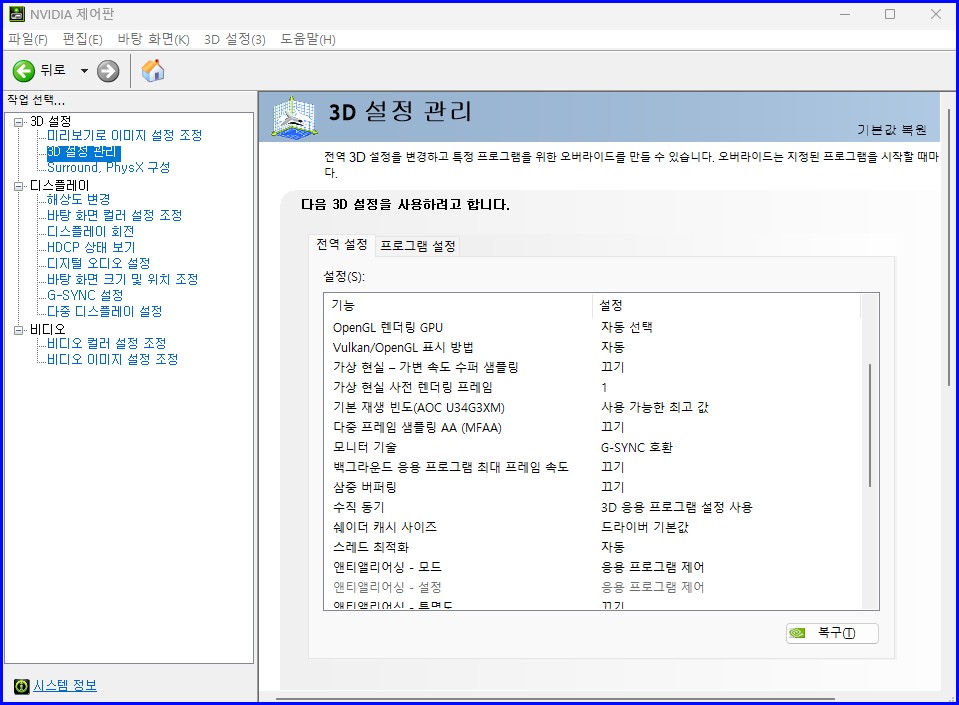Open 디스플레이 회전 in the tree

coord(91,231)
